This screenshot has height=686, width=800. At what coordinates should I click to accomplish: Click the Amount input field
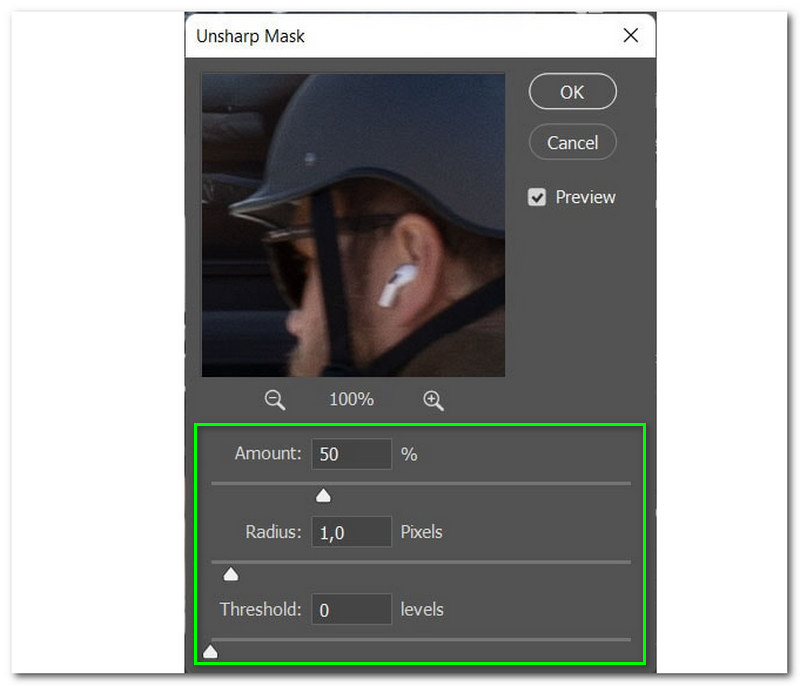(352, 454)
